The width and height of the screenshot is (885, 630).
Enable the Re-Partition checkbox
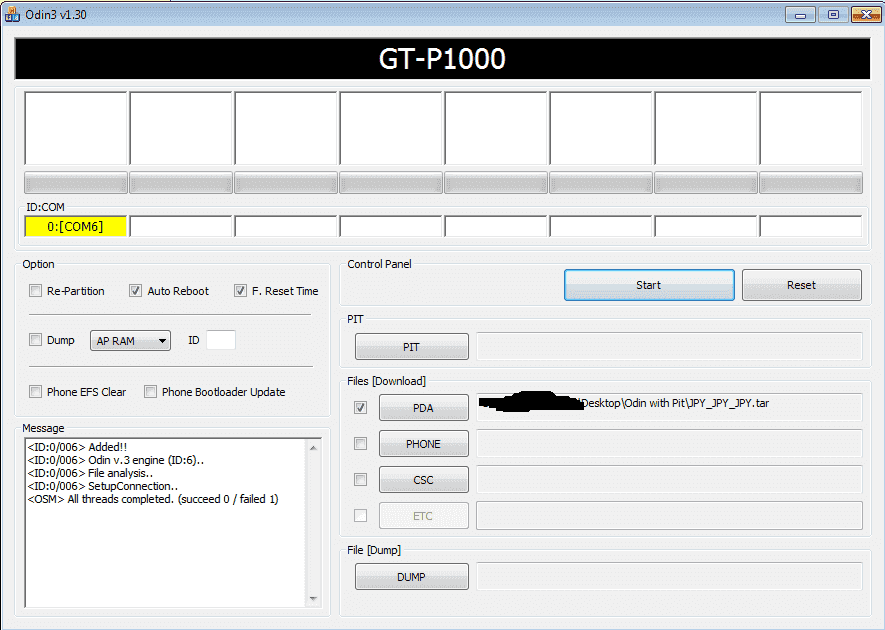(x=36, y=291)
